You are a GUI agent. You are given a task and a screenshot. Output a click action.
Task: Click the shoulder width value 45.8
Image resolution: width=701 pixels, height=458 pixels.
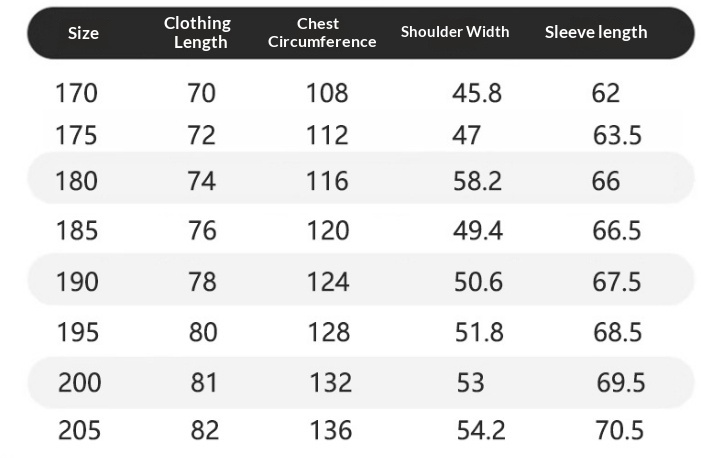click(x=477, y=93)
